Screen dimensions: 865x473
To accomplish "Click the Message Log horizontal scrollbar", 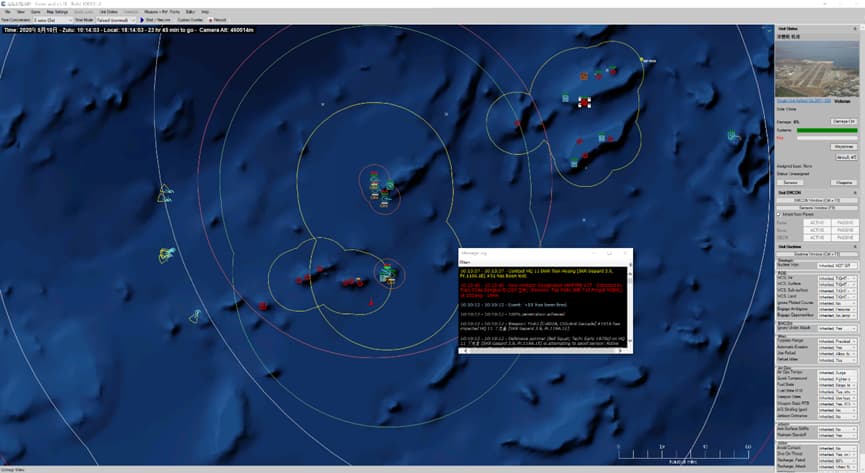I will tap(543, 350).
